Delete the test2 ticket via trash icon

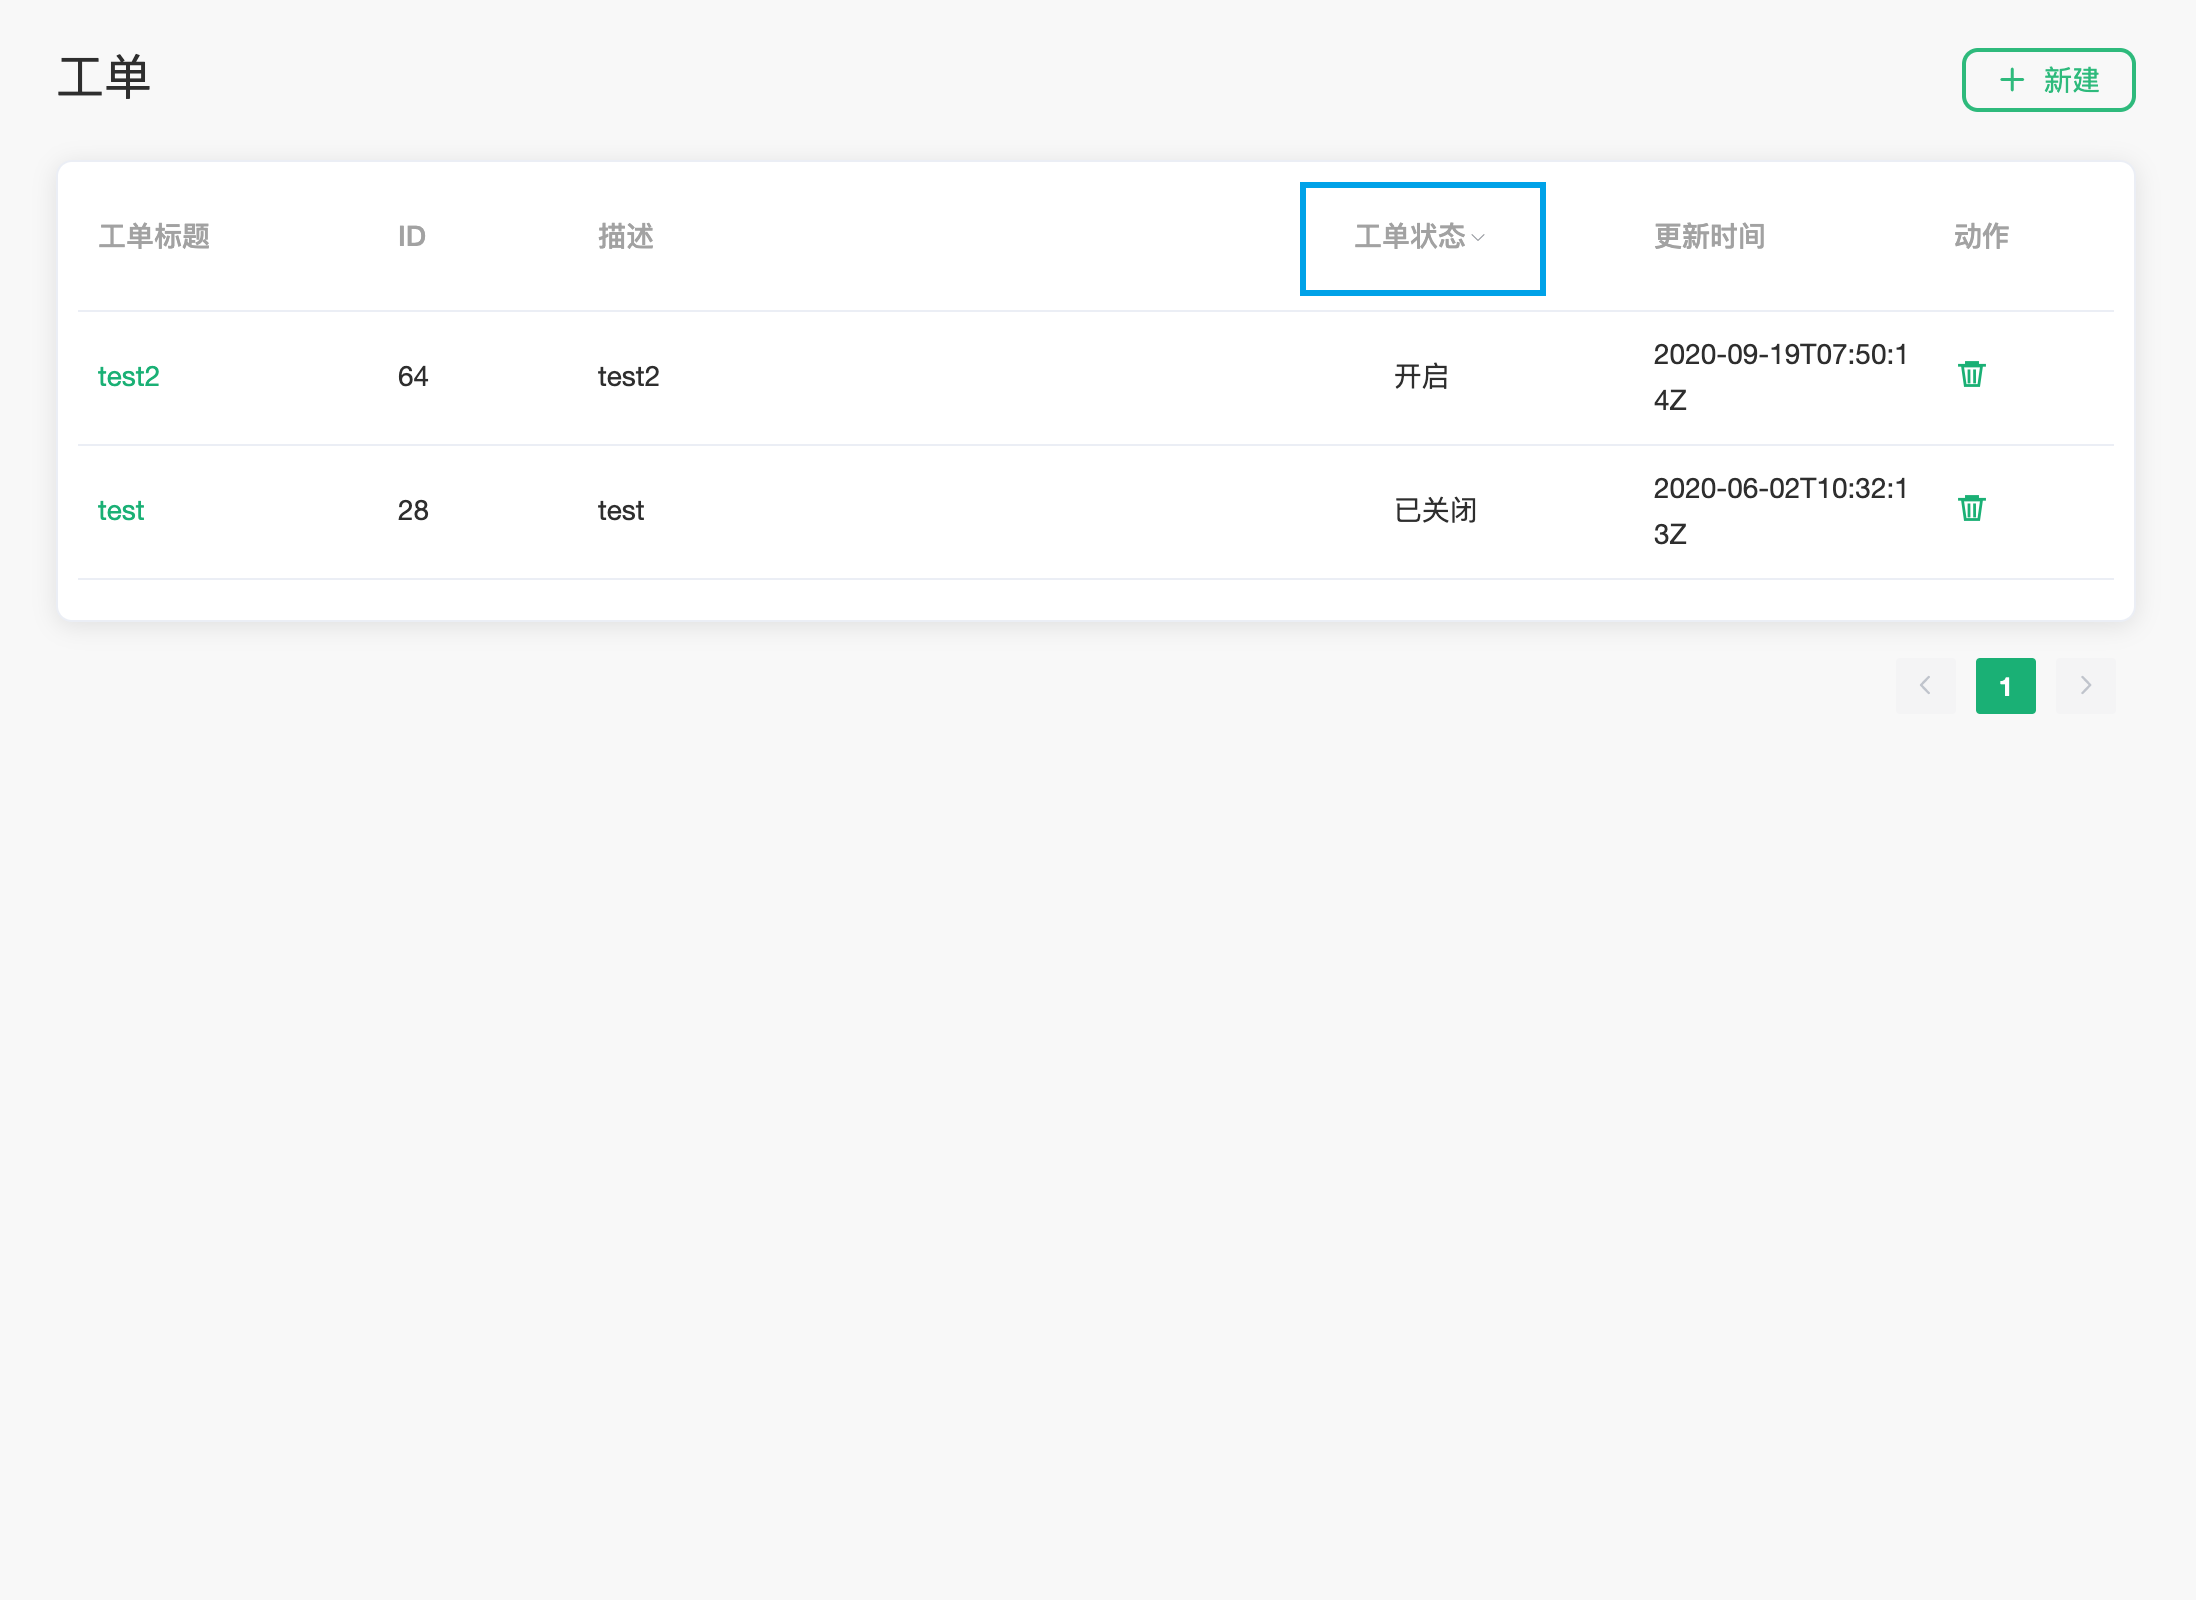(x=1971, y=375)
